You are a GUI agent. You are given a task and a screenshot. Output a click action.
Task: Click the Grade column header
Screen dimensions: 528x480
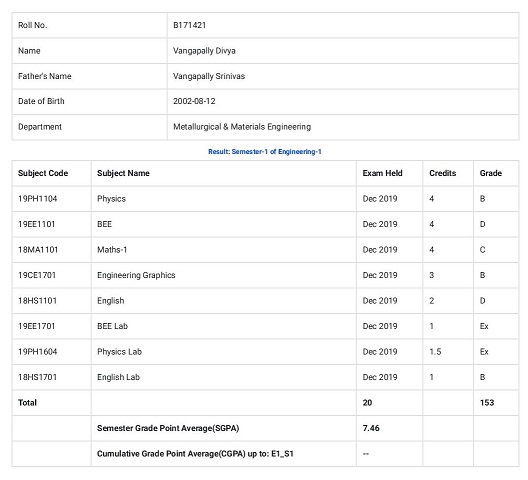coord(491,173)
